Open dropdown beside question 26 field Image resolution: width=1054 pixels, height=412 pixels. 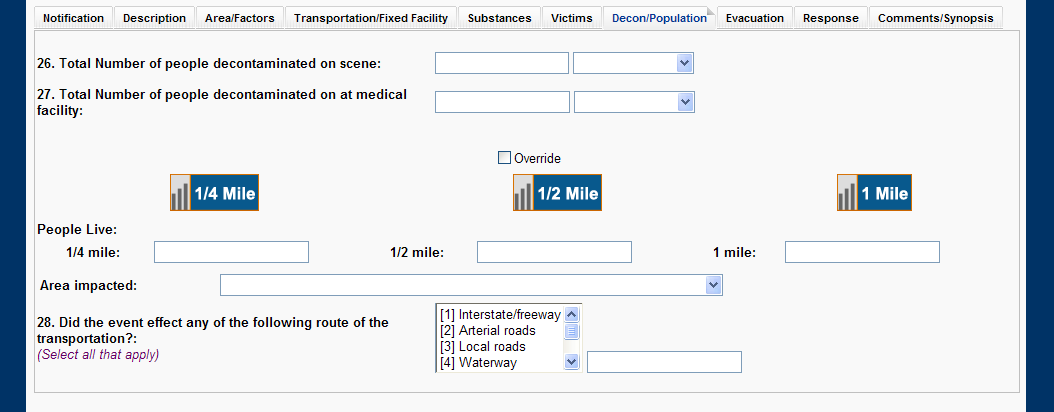[x=684, y=64]
